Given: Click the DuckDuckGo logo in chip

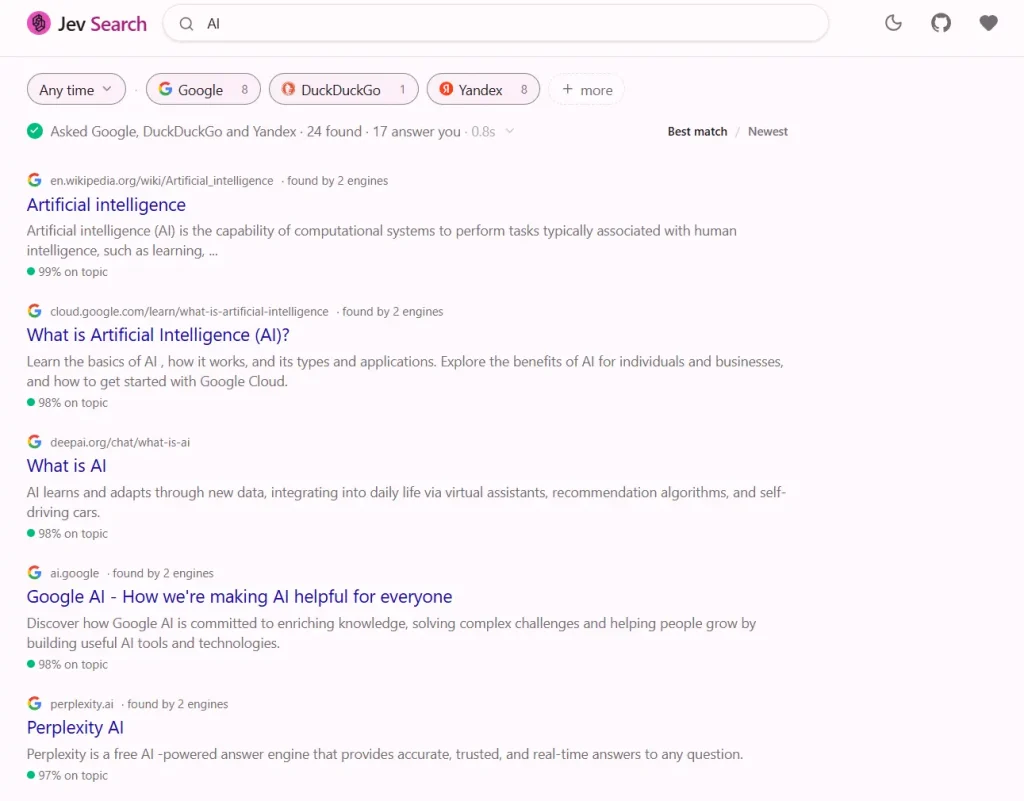Looking at the screenshot, I should (288, 89).
